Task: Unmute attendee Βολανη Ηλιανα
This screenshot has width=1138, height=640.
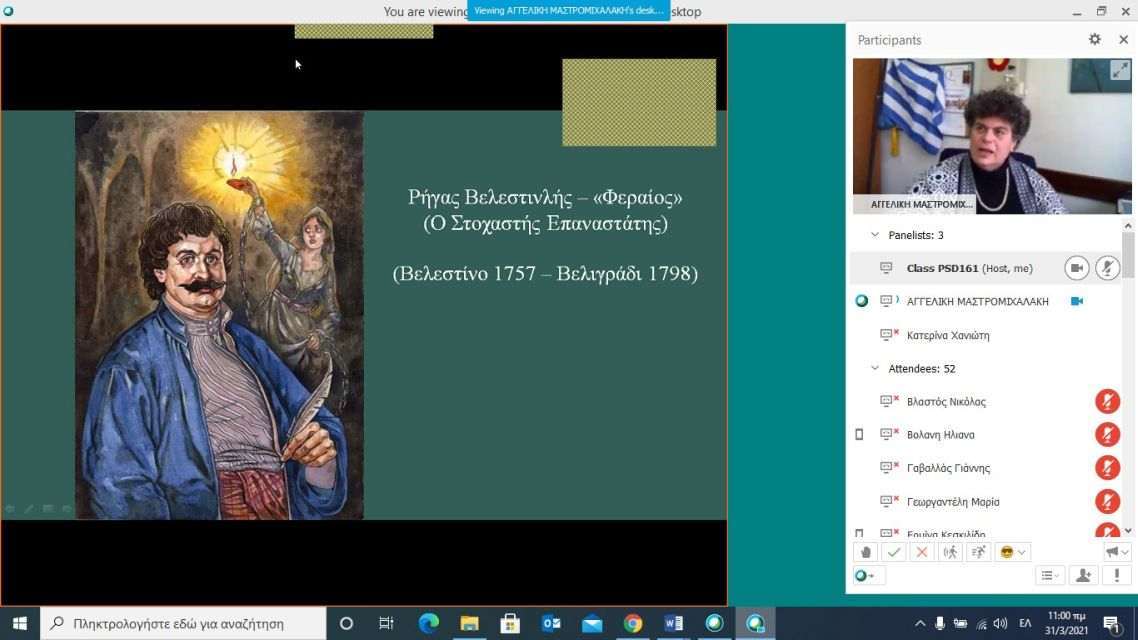Action: 1107,435
